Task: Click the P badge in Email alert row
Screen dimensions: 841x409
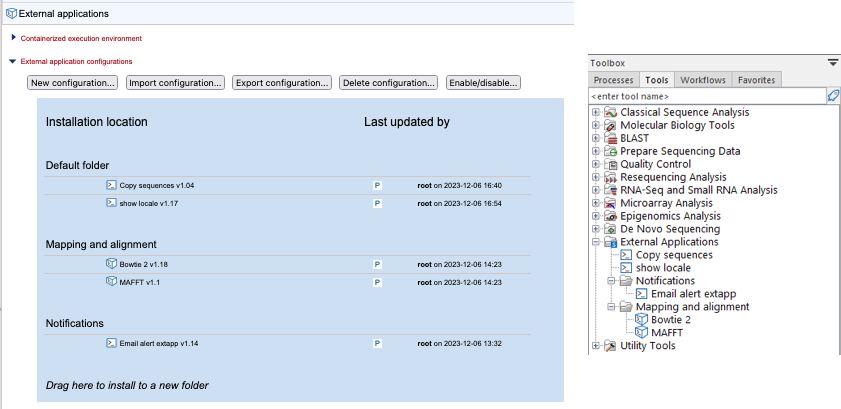Action: [x=377, y=344]
